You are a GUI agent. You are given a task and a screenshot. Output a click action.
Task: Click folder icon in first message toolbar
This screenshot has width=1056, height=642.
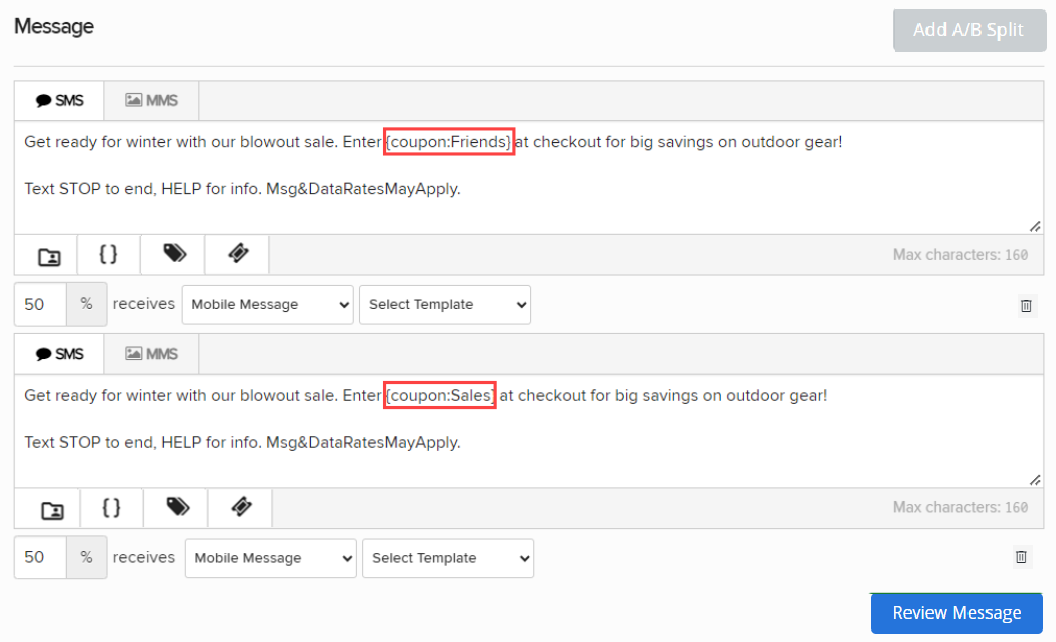[x=48, y=256]
